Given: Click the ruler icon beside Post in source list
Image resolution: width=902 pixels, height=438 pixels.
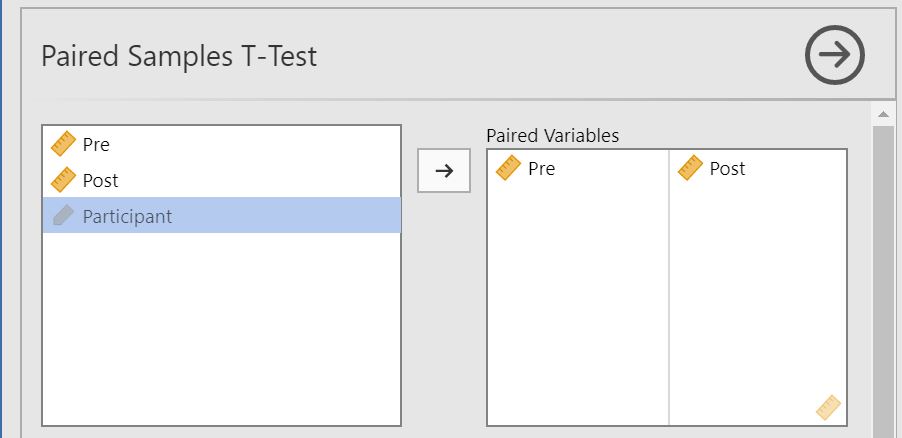Looking at the screenshot, I should 64,180.
